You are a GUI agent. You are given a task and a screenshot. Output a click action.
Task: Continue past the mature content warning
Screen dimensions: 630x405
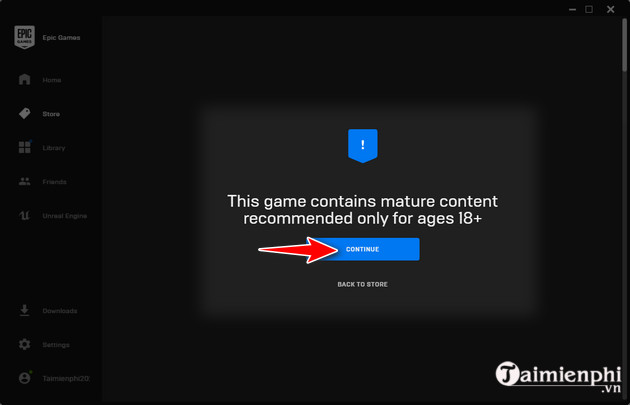pos(362,249)
